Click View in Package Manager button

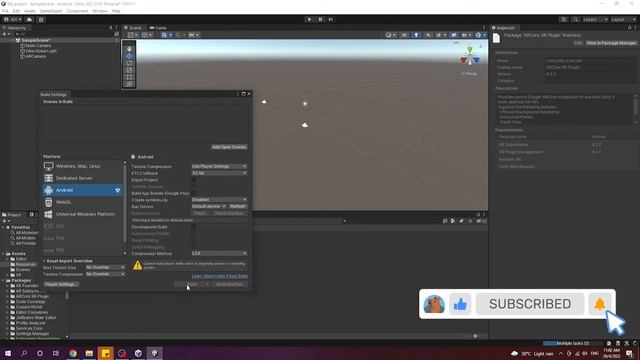(x=611, y=43)
